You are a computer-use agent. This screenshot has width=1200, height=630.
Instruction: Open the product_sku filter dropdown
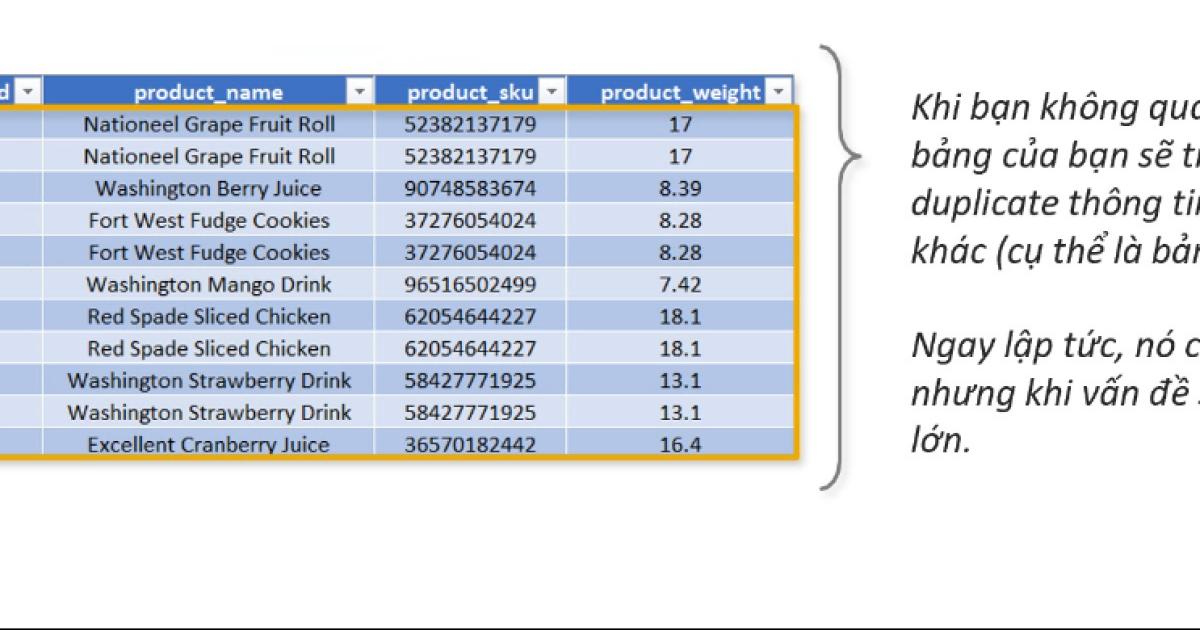tap(550, 92)
